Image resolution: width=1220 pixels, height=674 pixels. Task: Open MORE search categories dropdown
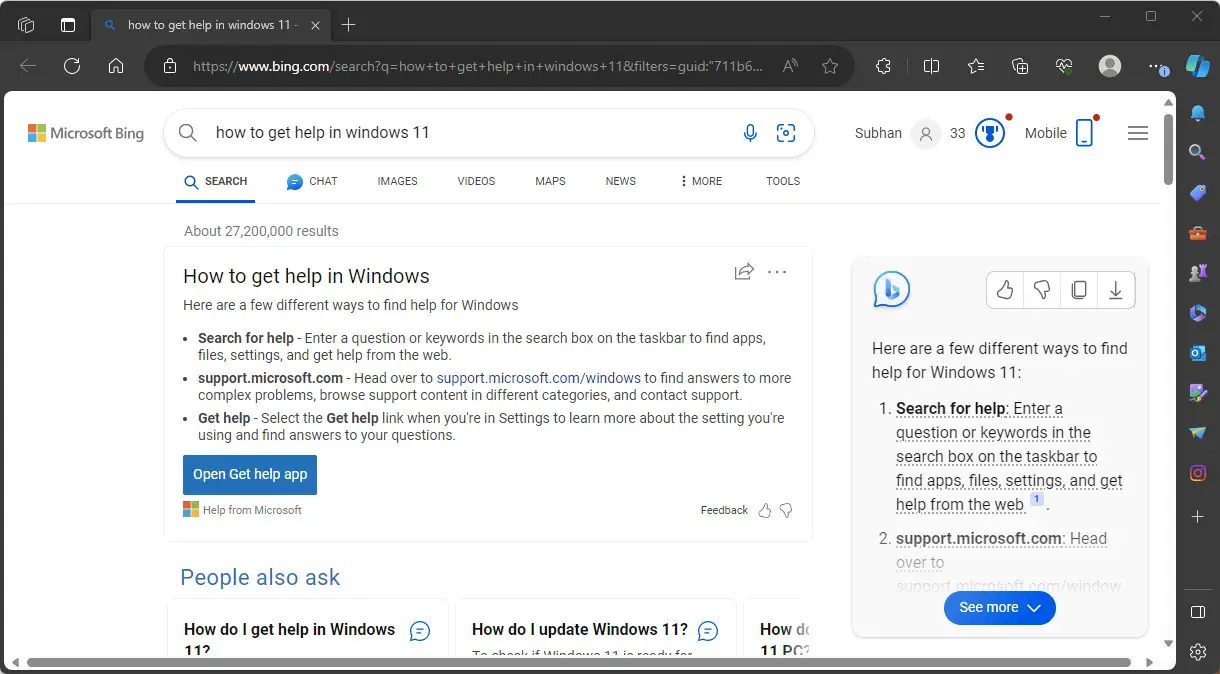coord(700,181)
